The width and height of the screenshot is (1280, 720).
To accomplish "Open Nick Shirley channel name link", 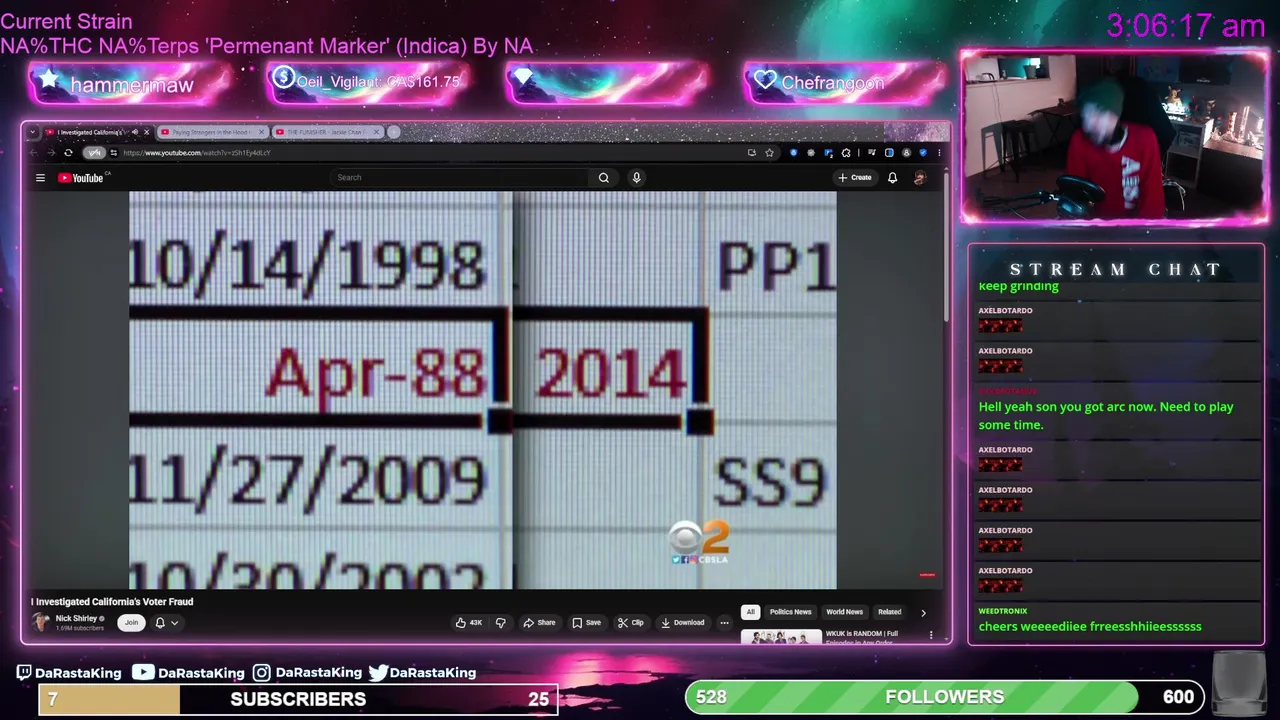I will (x=76, y=618).
